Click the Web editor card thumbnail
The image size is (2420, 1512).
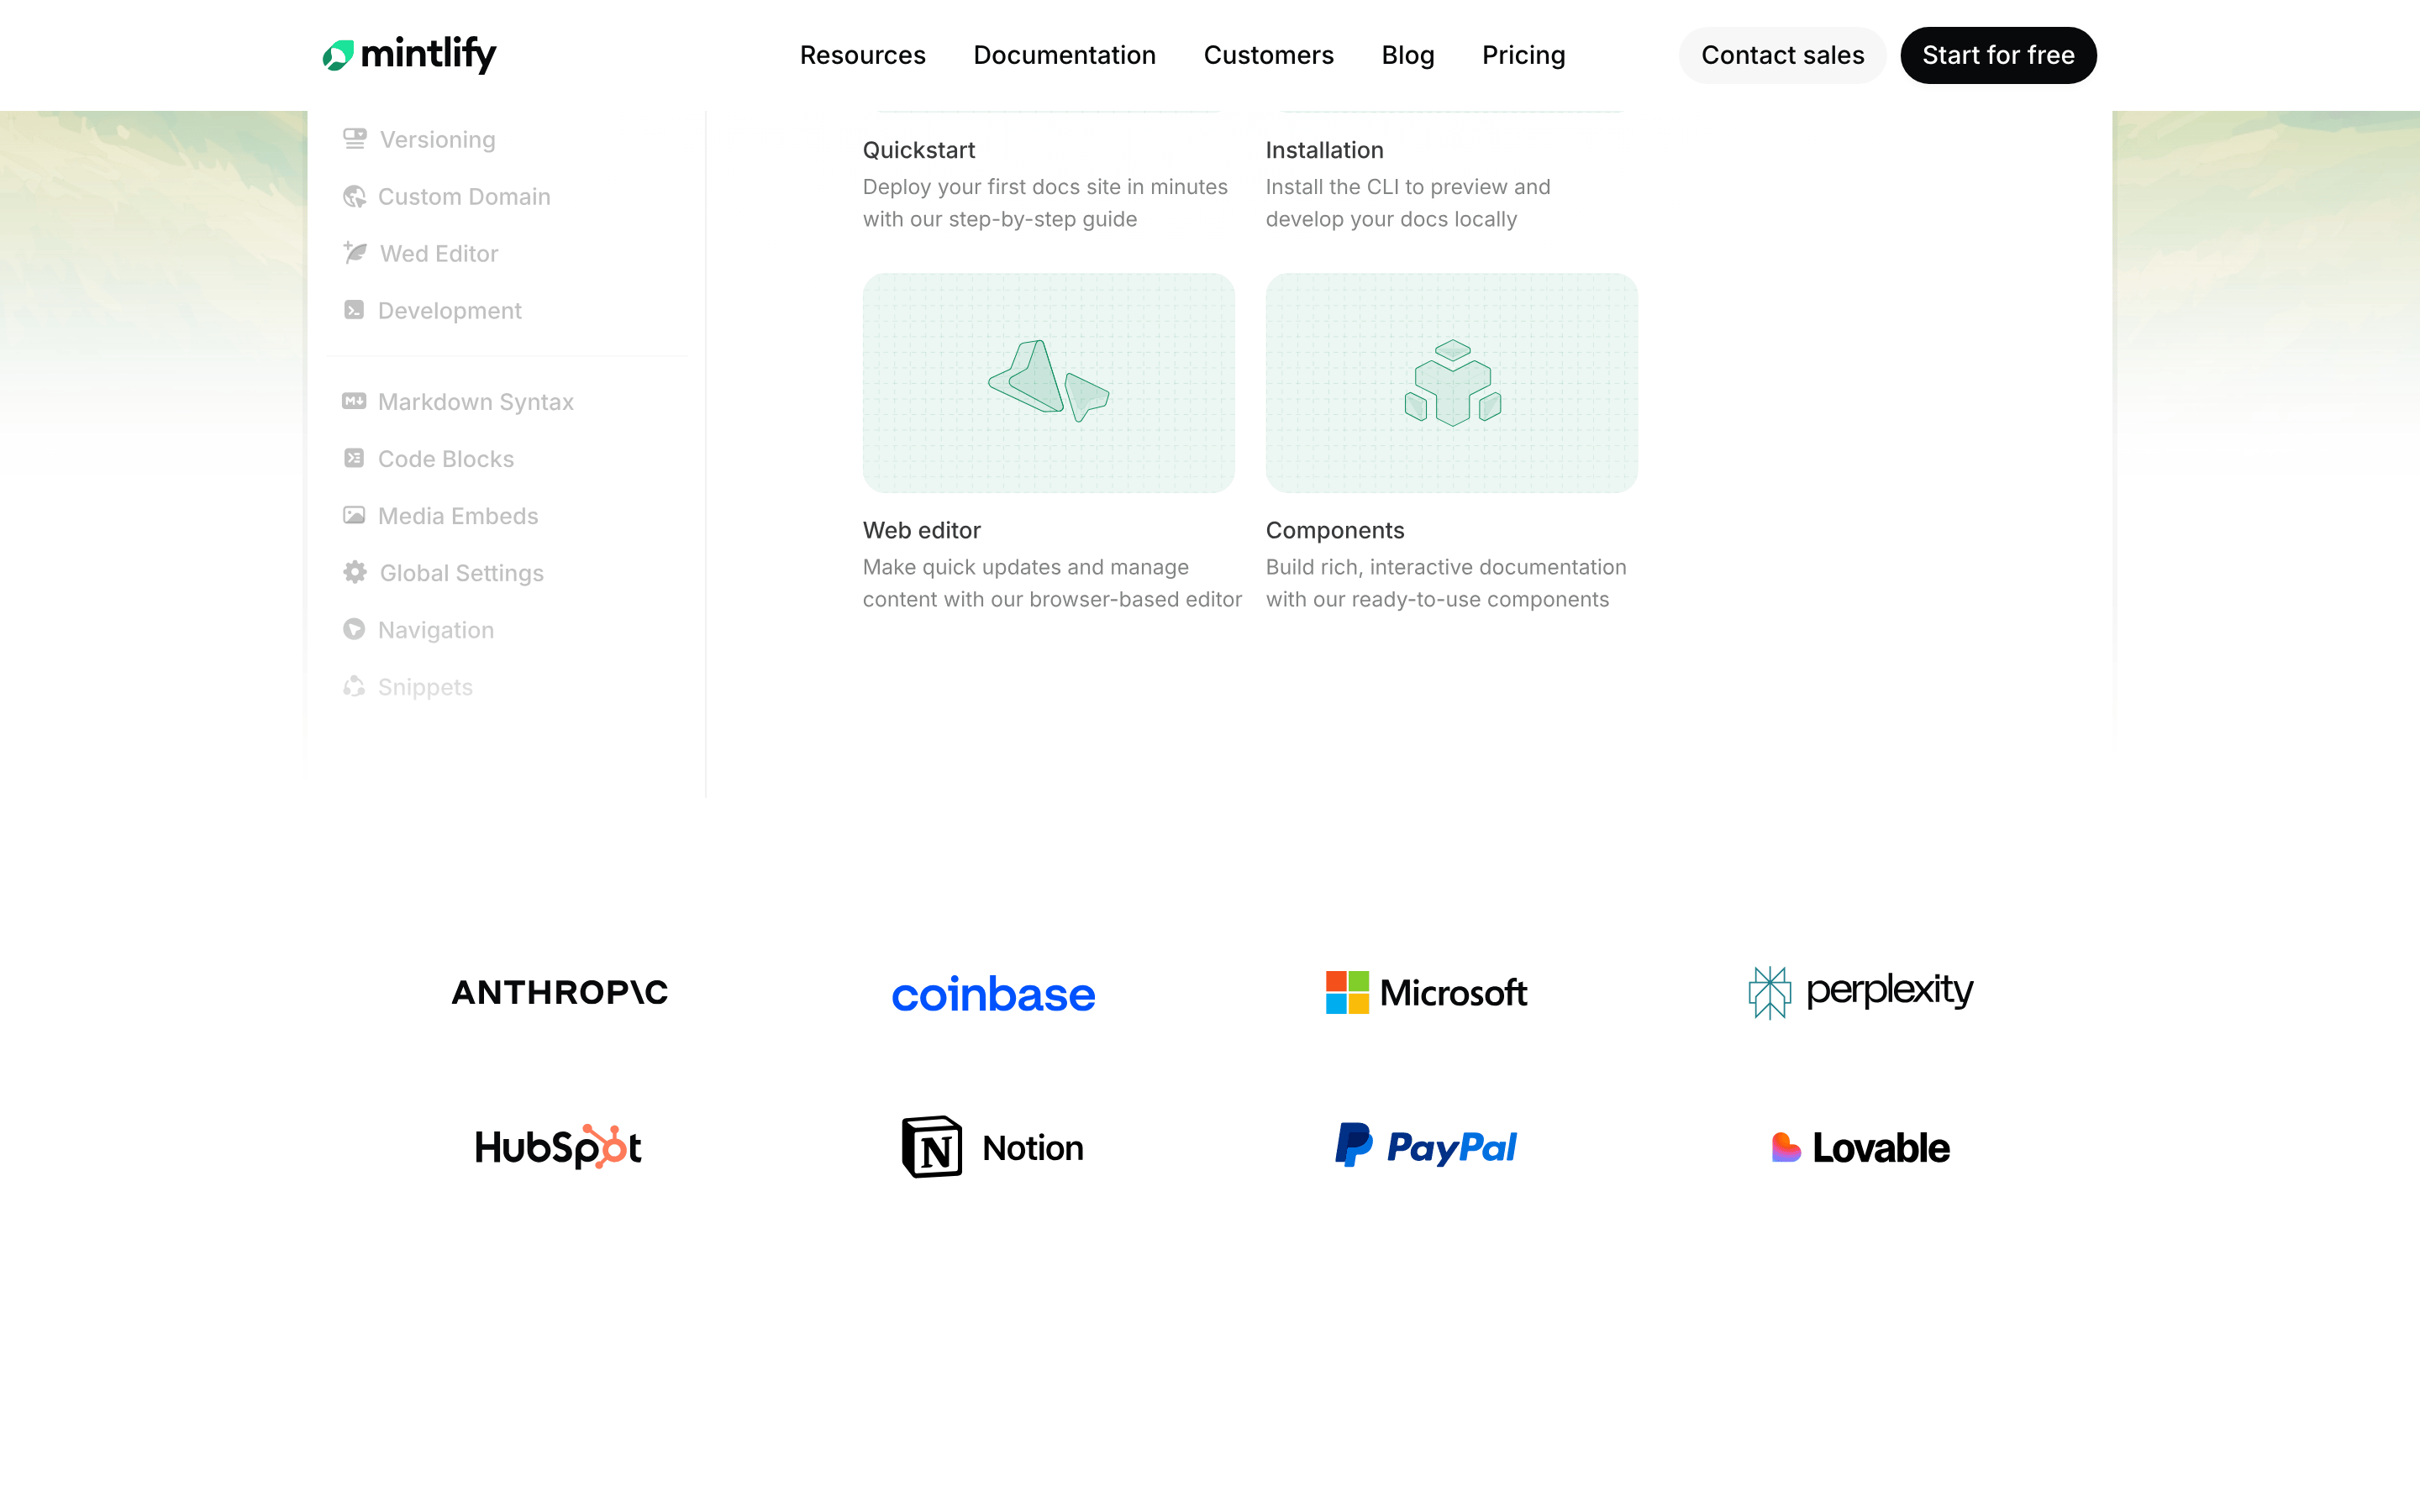(1048, 383)
